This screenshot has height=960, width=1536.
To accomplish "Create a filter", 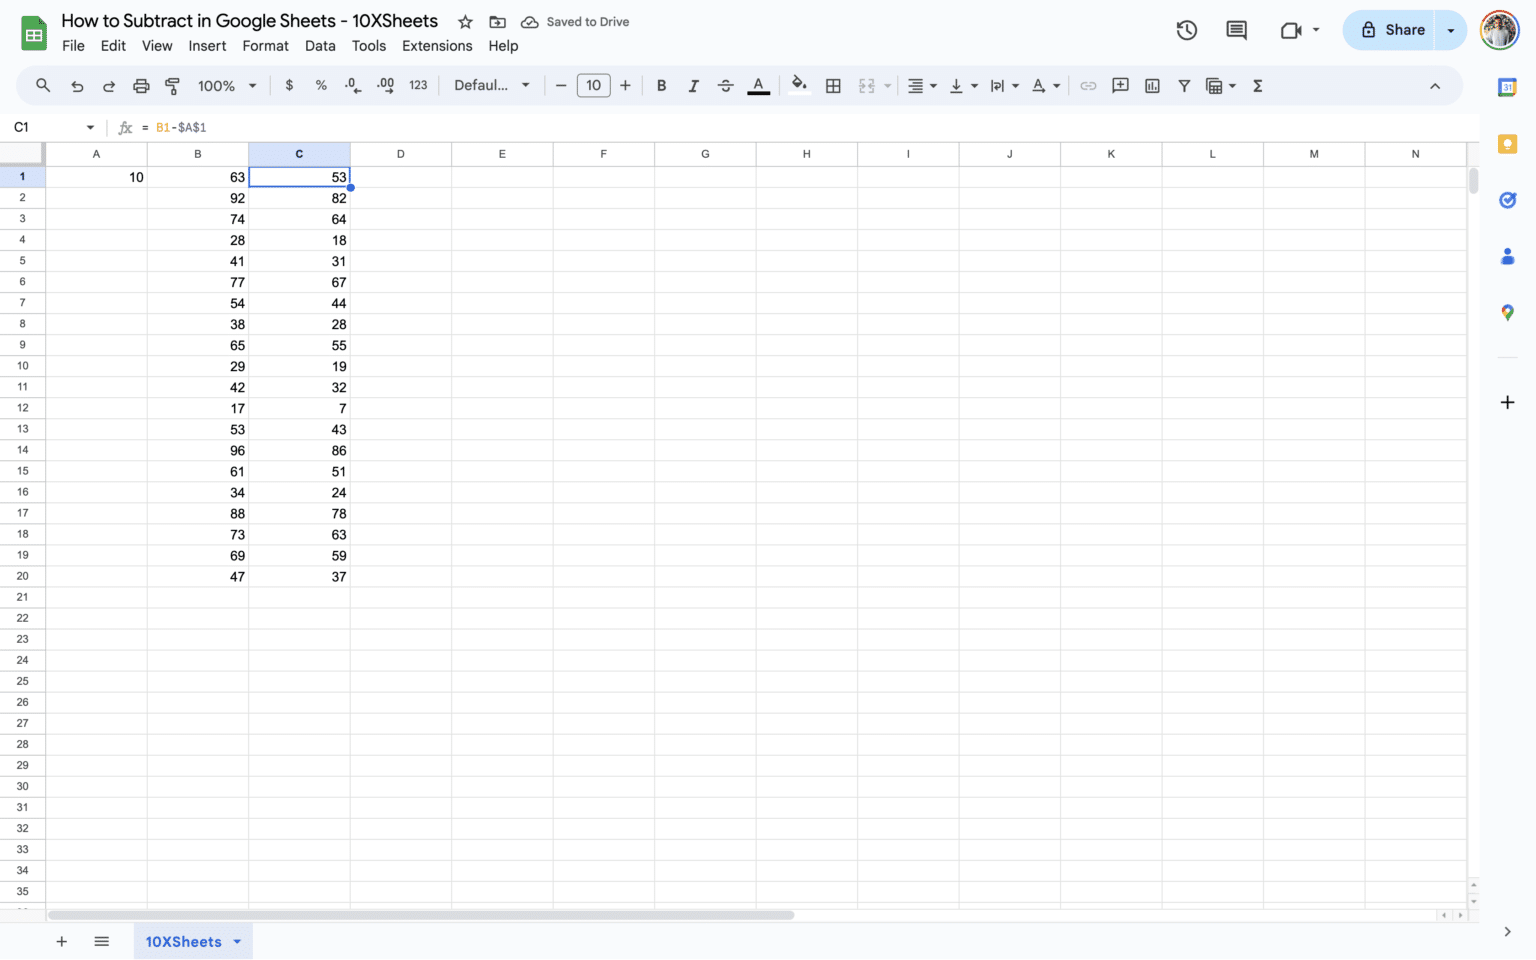I will 1184,85.
